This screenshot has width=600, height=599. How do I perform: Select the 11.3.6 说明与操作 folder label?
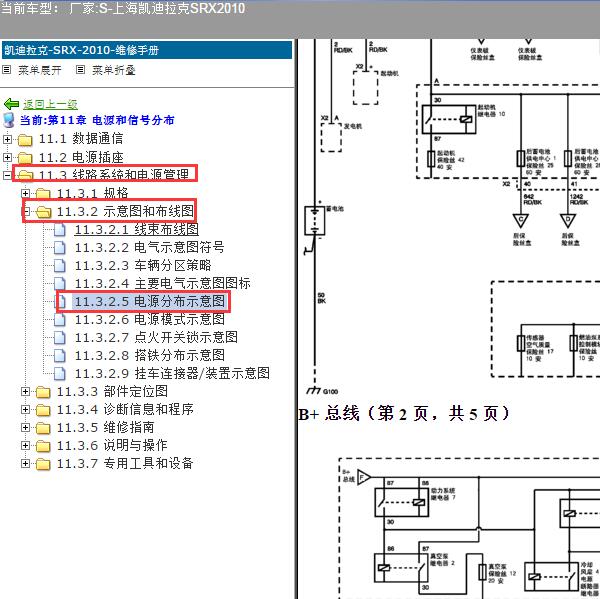pyautogui.click(x=112, y=445)
